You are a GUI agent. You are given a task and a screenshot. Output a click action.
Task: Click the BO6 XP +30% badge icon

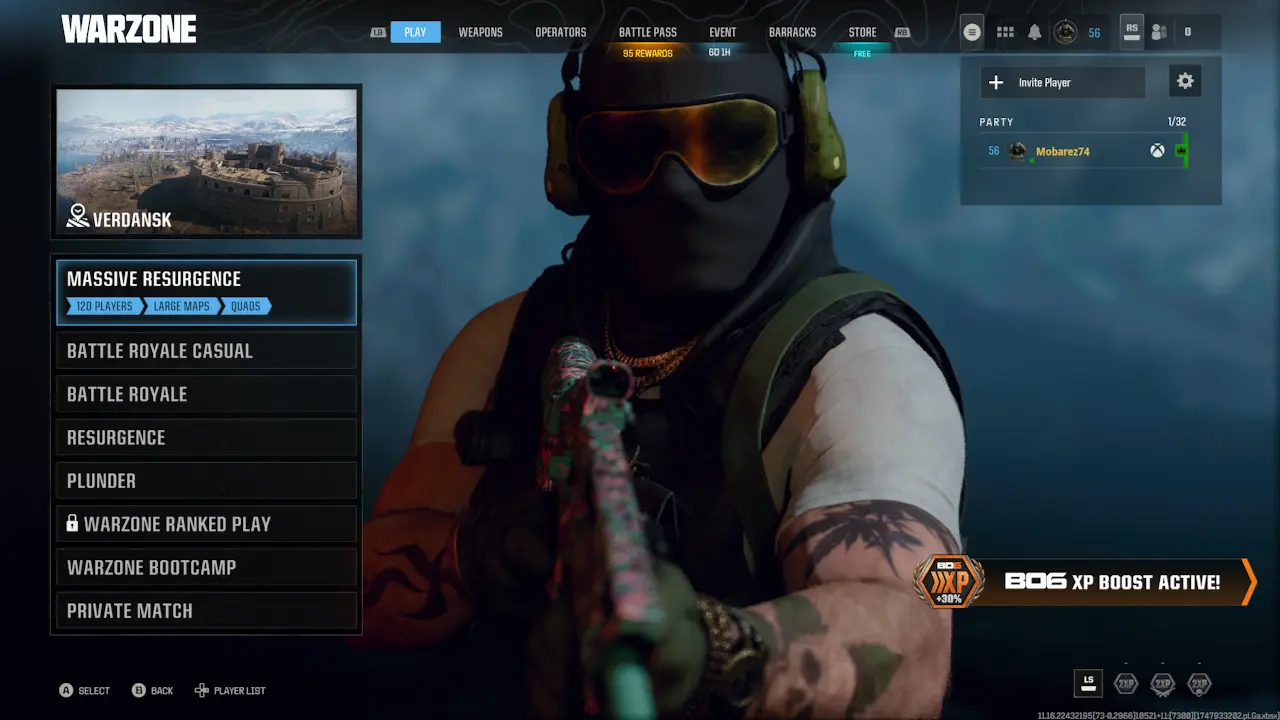pos(947,582)
